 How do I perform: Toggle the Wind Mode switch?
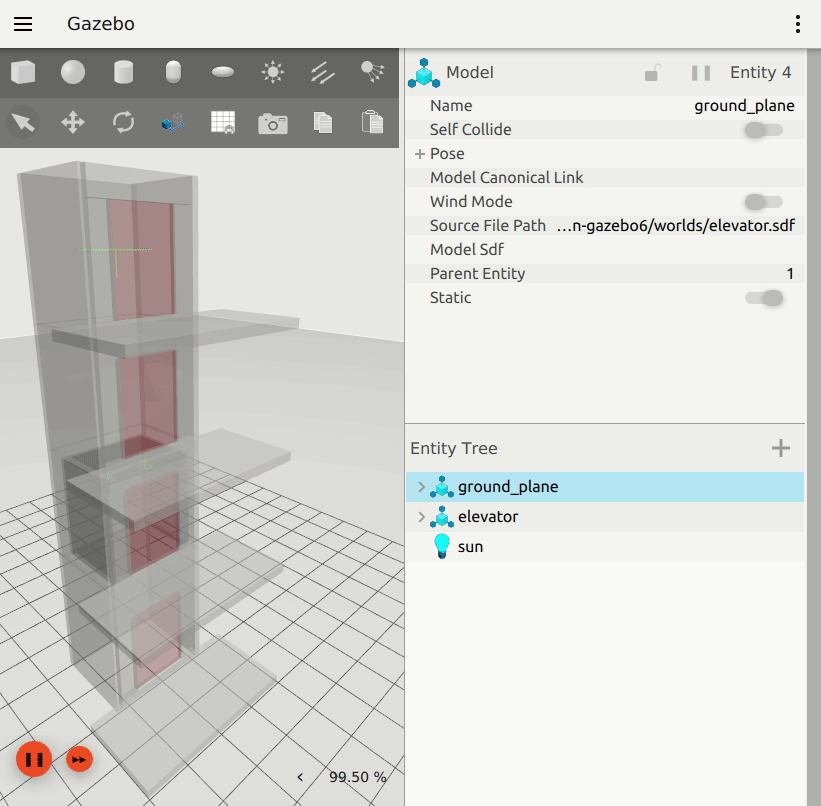pos(764,202)
